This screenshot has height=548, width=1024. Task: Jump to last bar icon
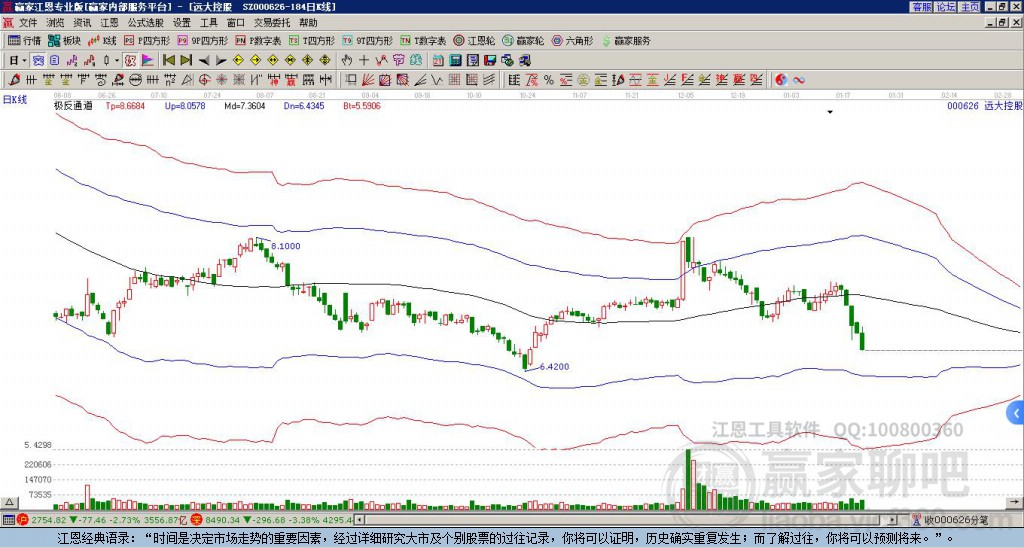(186, 61)
